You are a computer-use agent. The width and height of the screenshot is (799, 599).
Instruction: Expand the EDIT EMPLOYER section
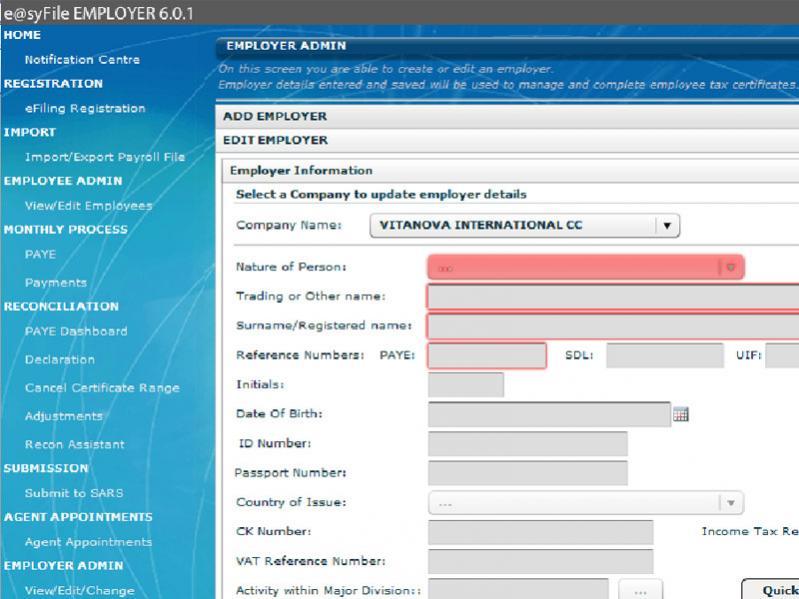tap(261, 141)
